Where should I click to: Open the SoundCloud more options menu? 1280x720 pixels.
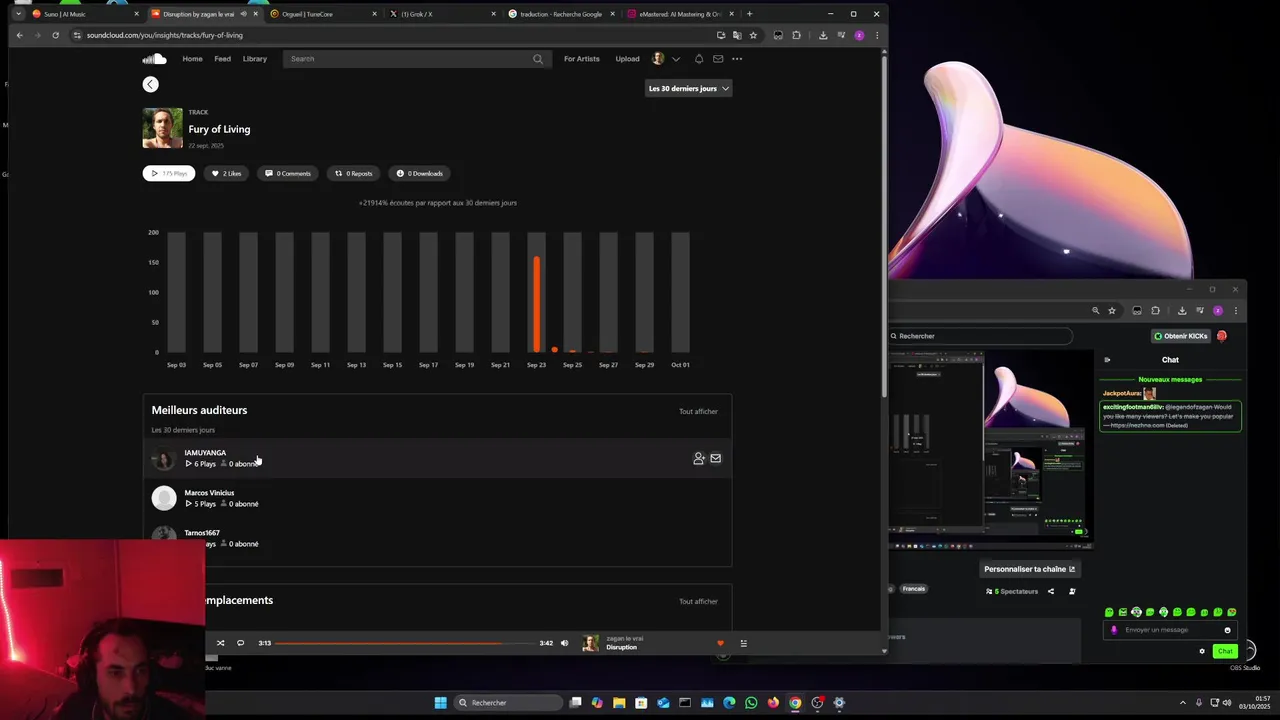point(737,59)
